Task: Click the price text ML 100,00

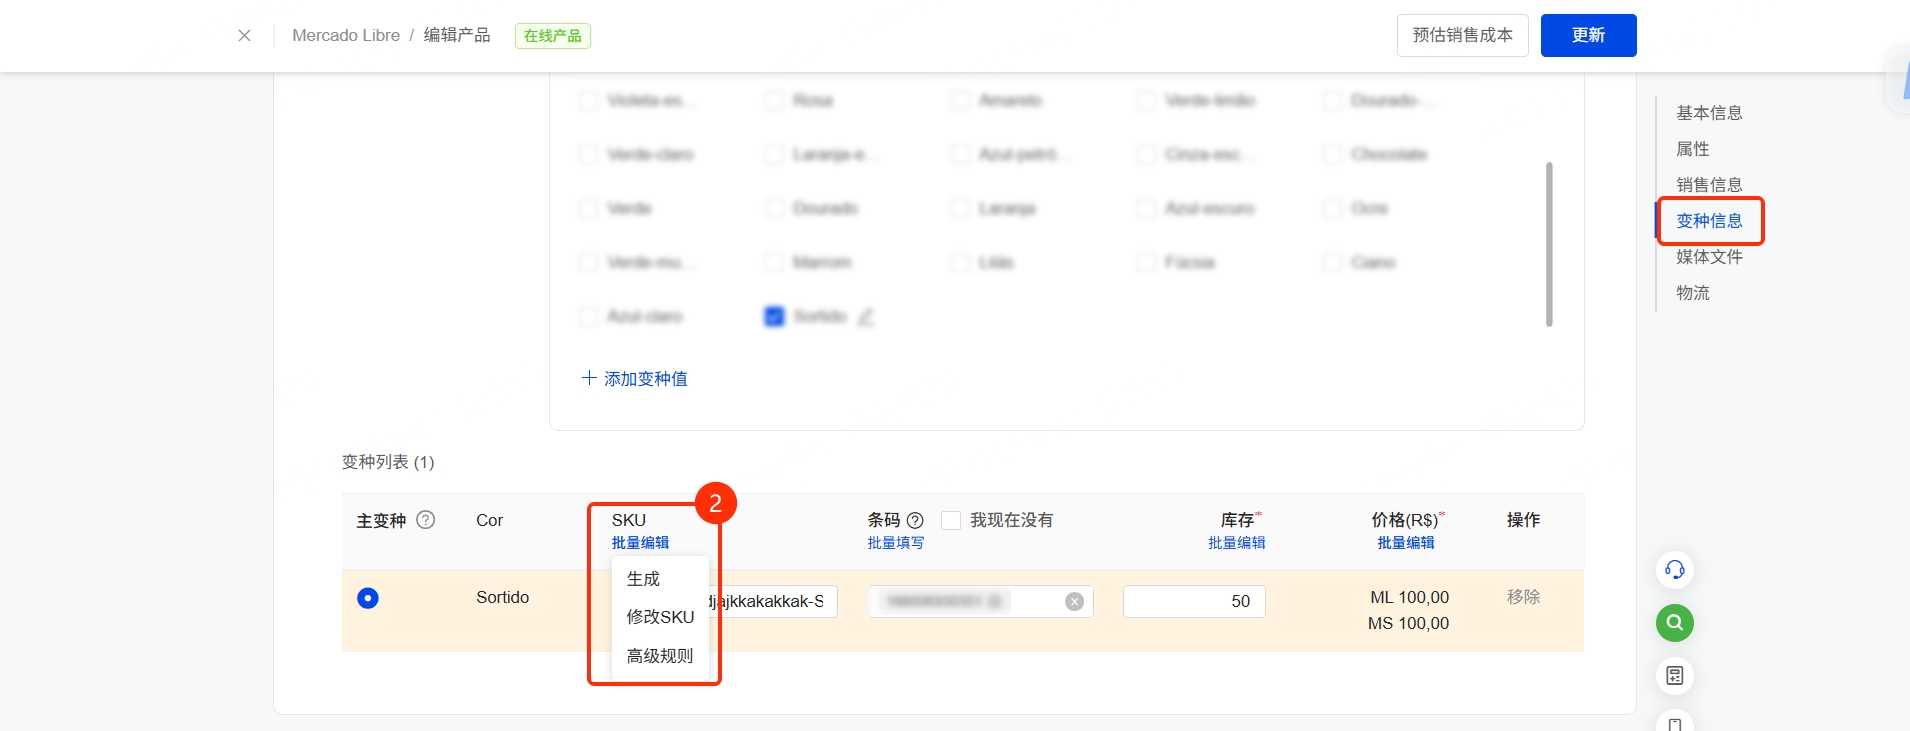Action: point(1409,597)
